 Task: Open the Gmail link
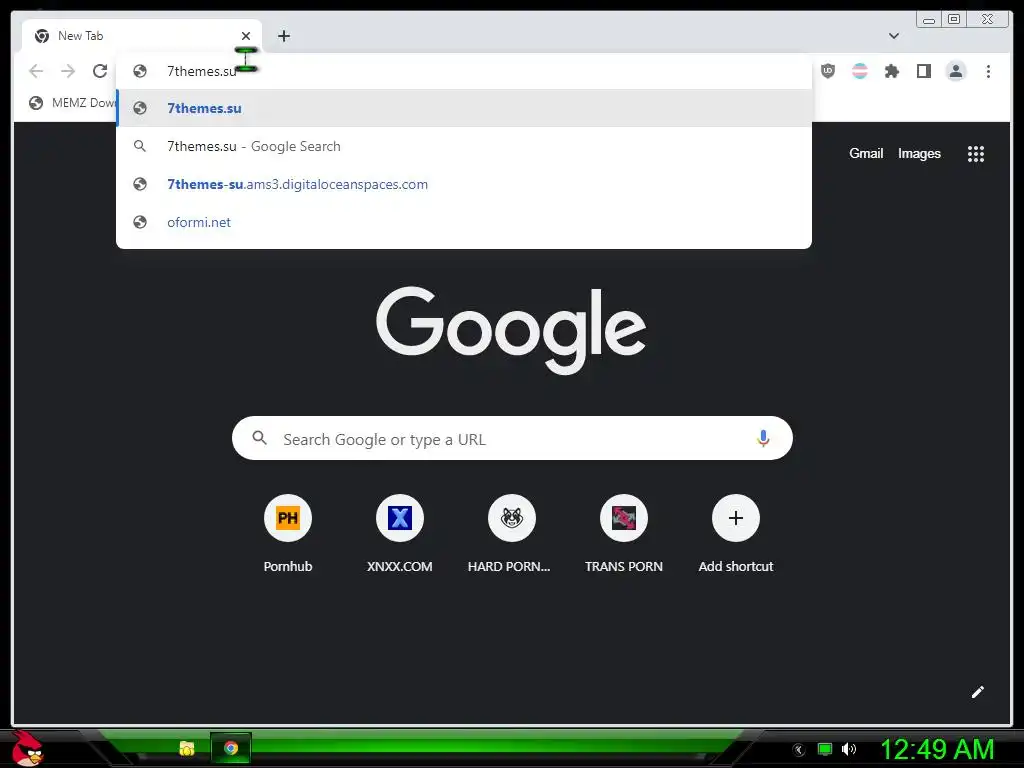coord(866,153)
